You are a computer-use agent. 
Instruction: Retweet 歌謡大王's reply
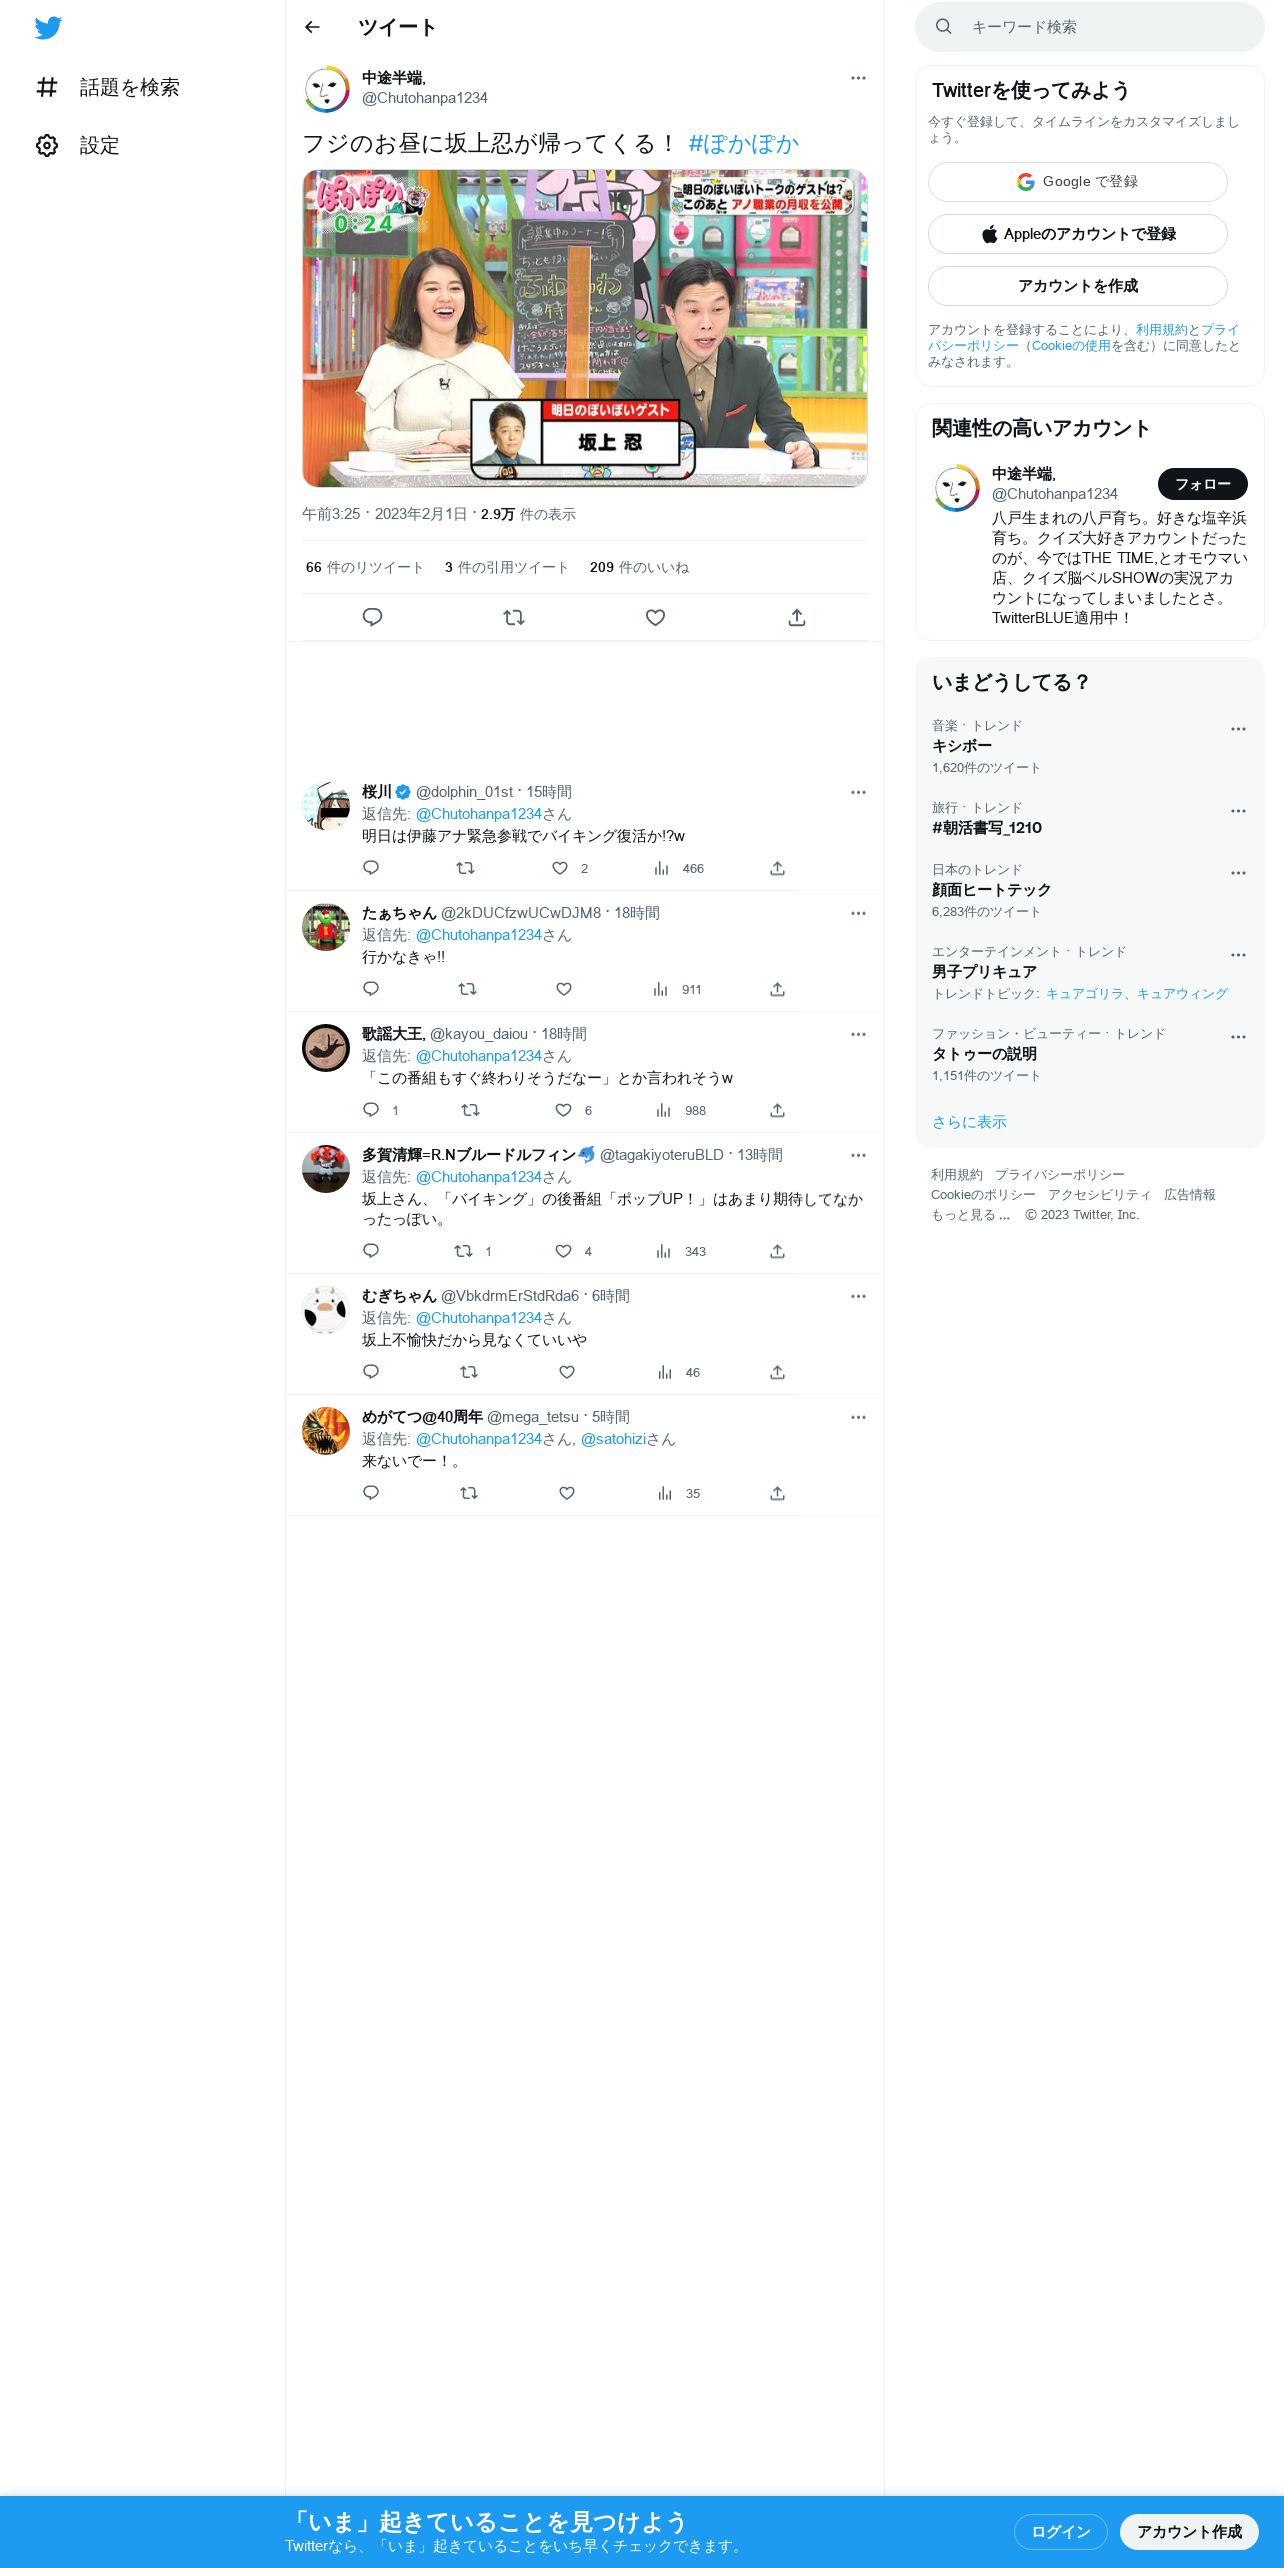click(470, 1110)
